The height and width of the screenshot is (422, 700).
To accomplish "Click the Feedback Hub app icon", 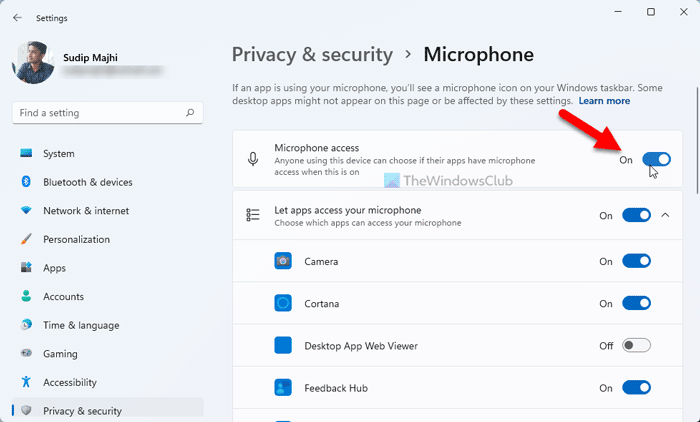I will (283, 387).
